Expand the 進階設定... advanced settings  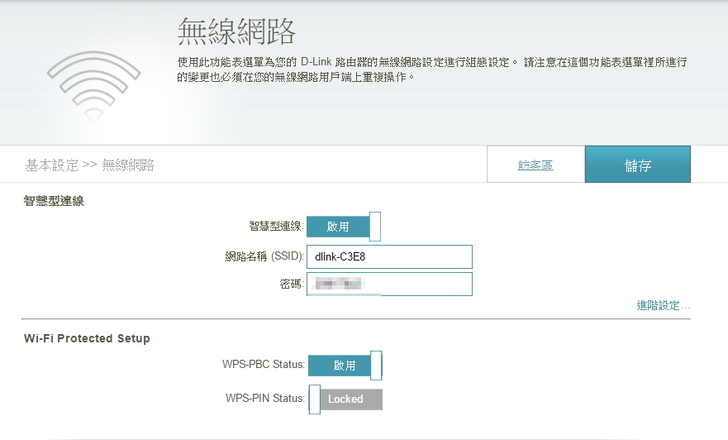(663, 305)
